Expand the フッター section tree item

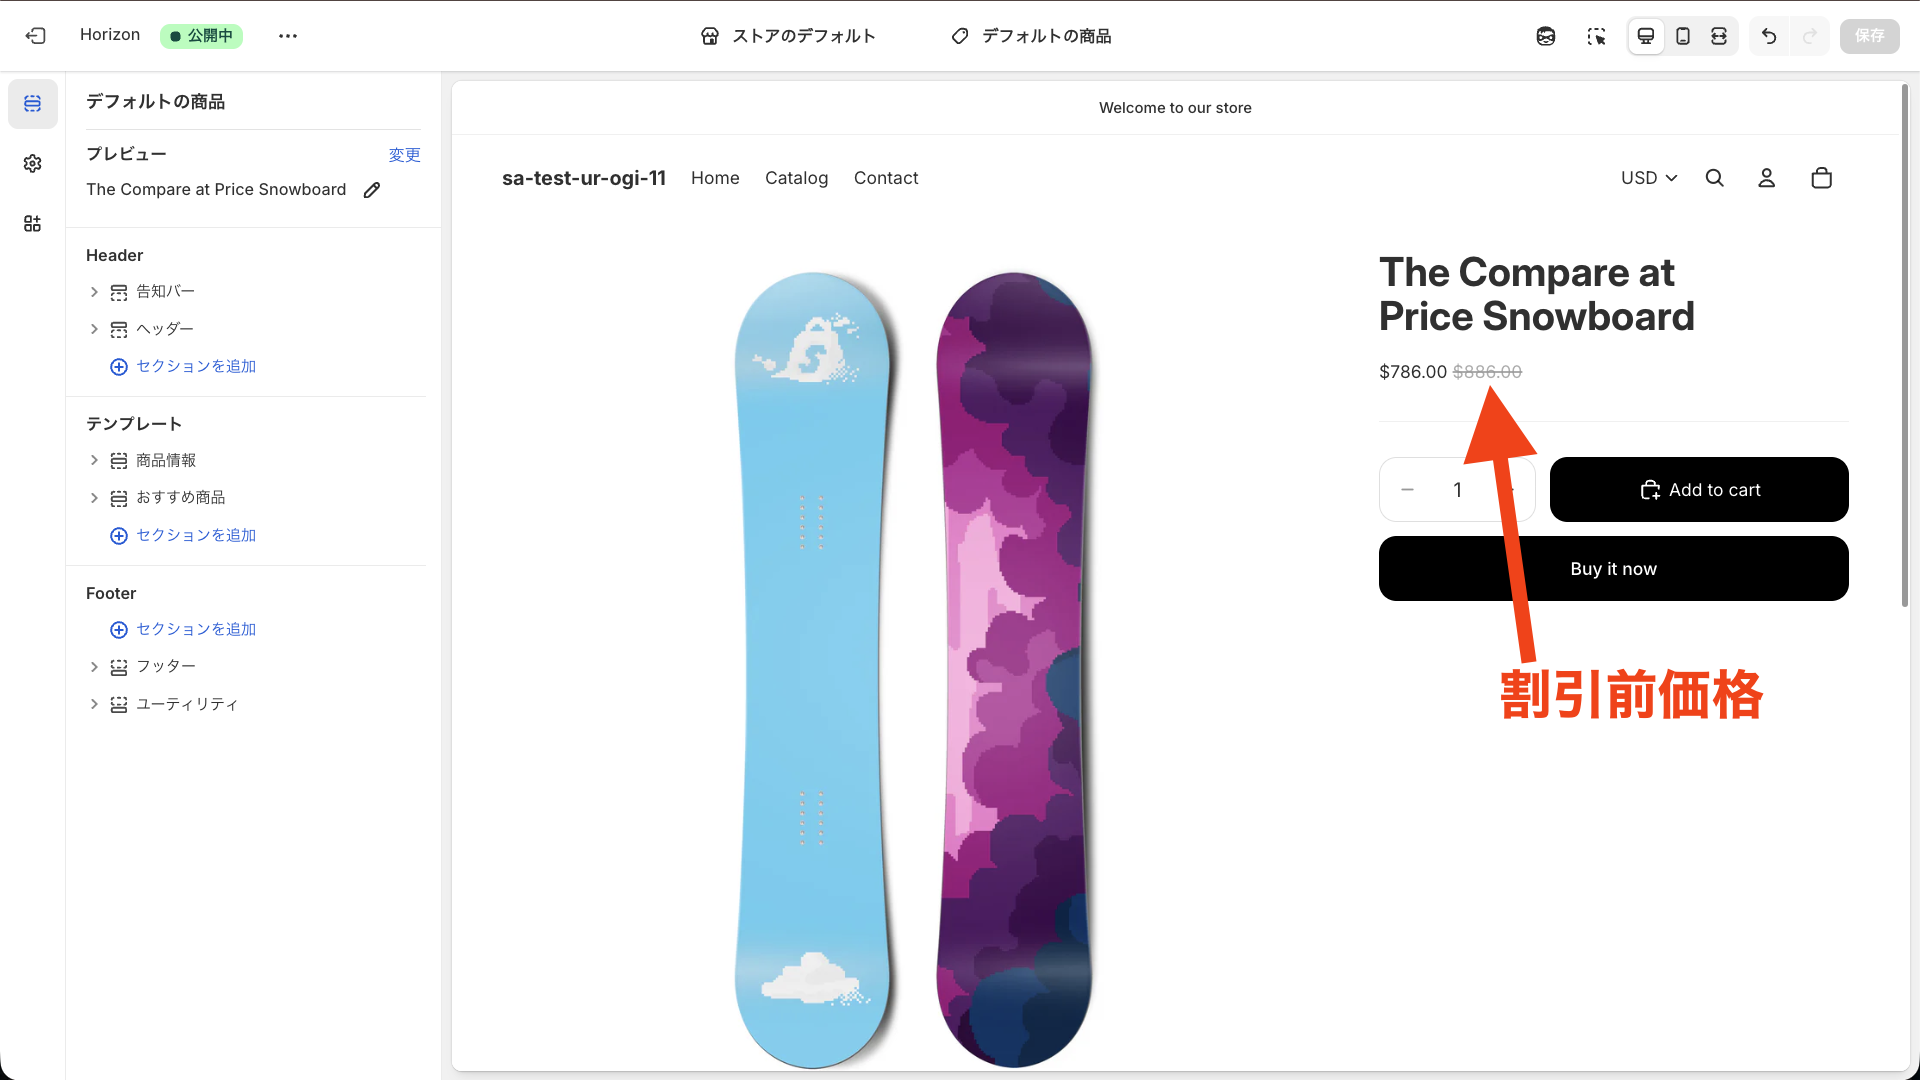coord(95,666)
